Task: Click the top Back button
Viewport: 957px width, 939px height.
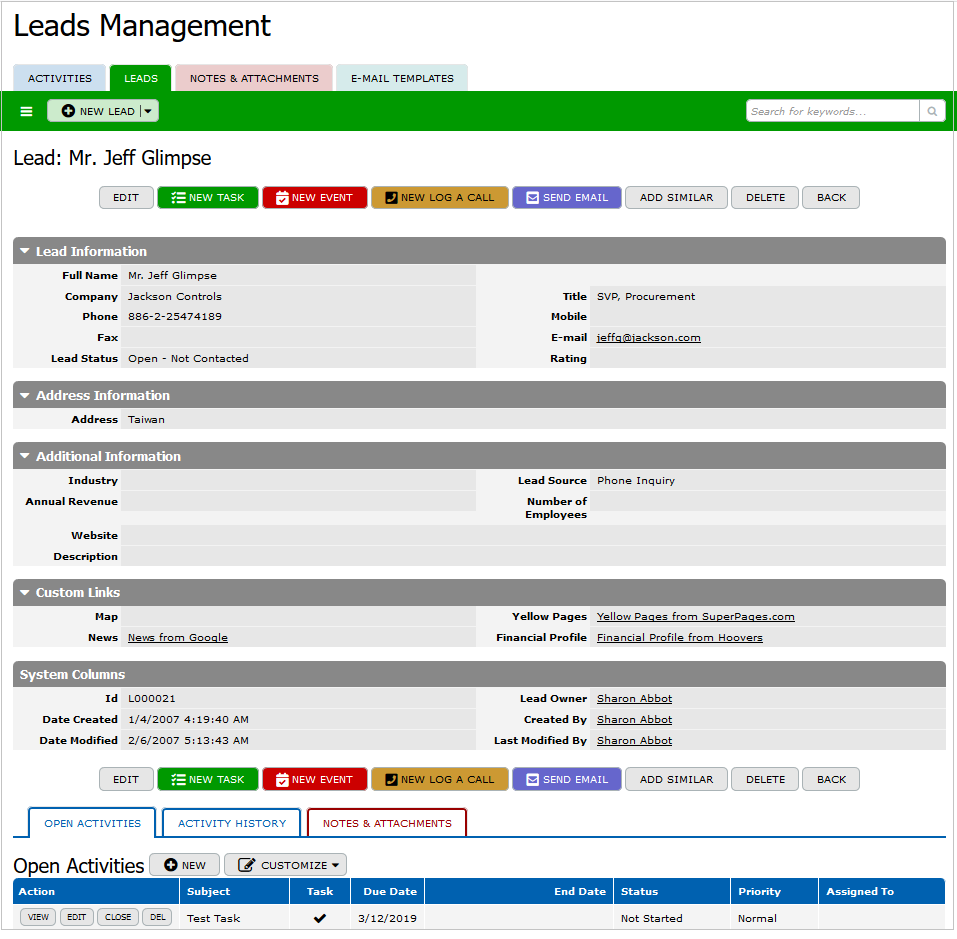Action: [831, 198]
